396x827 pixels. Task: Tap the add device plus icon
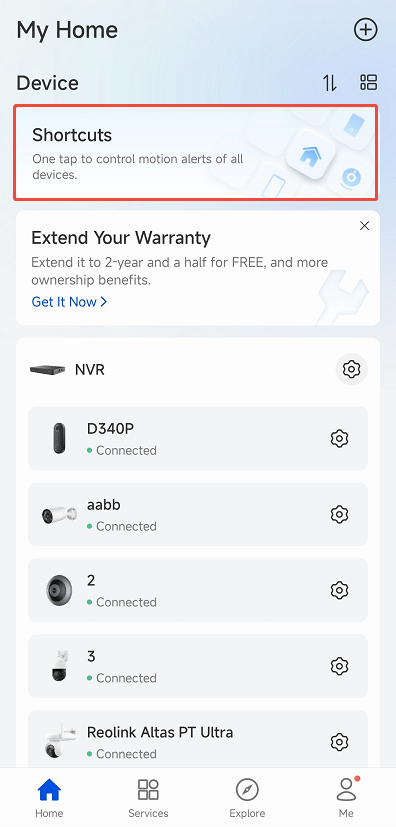coord(365,30)
